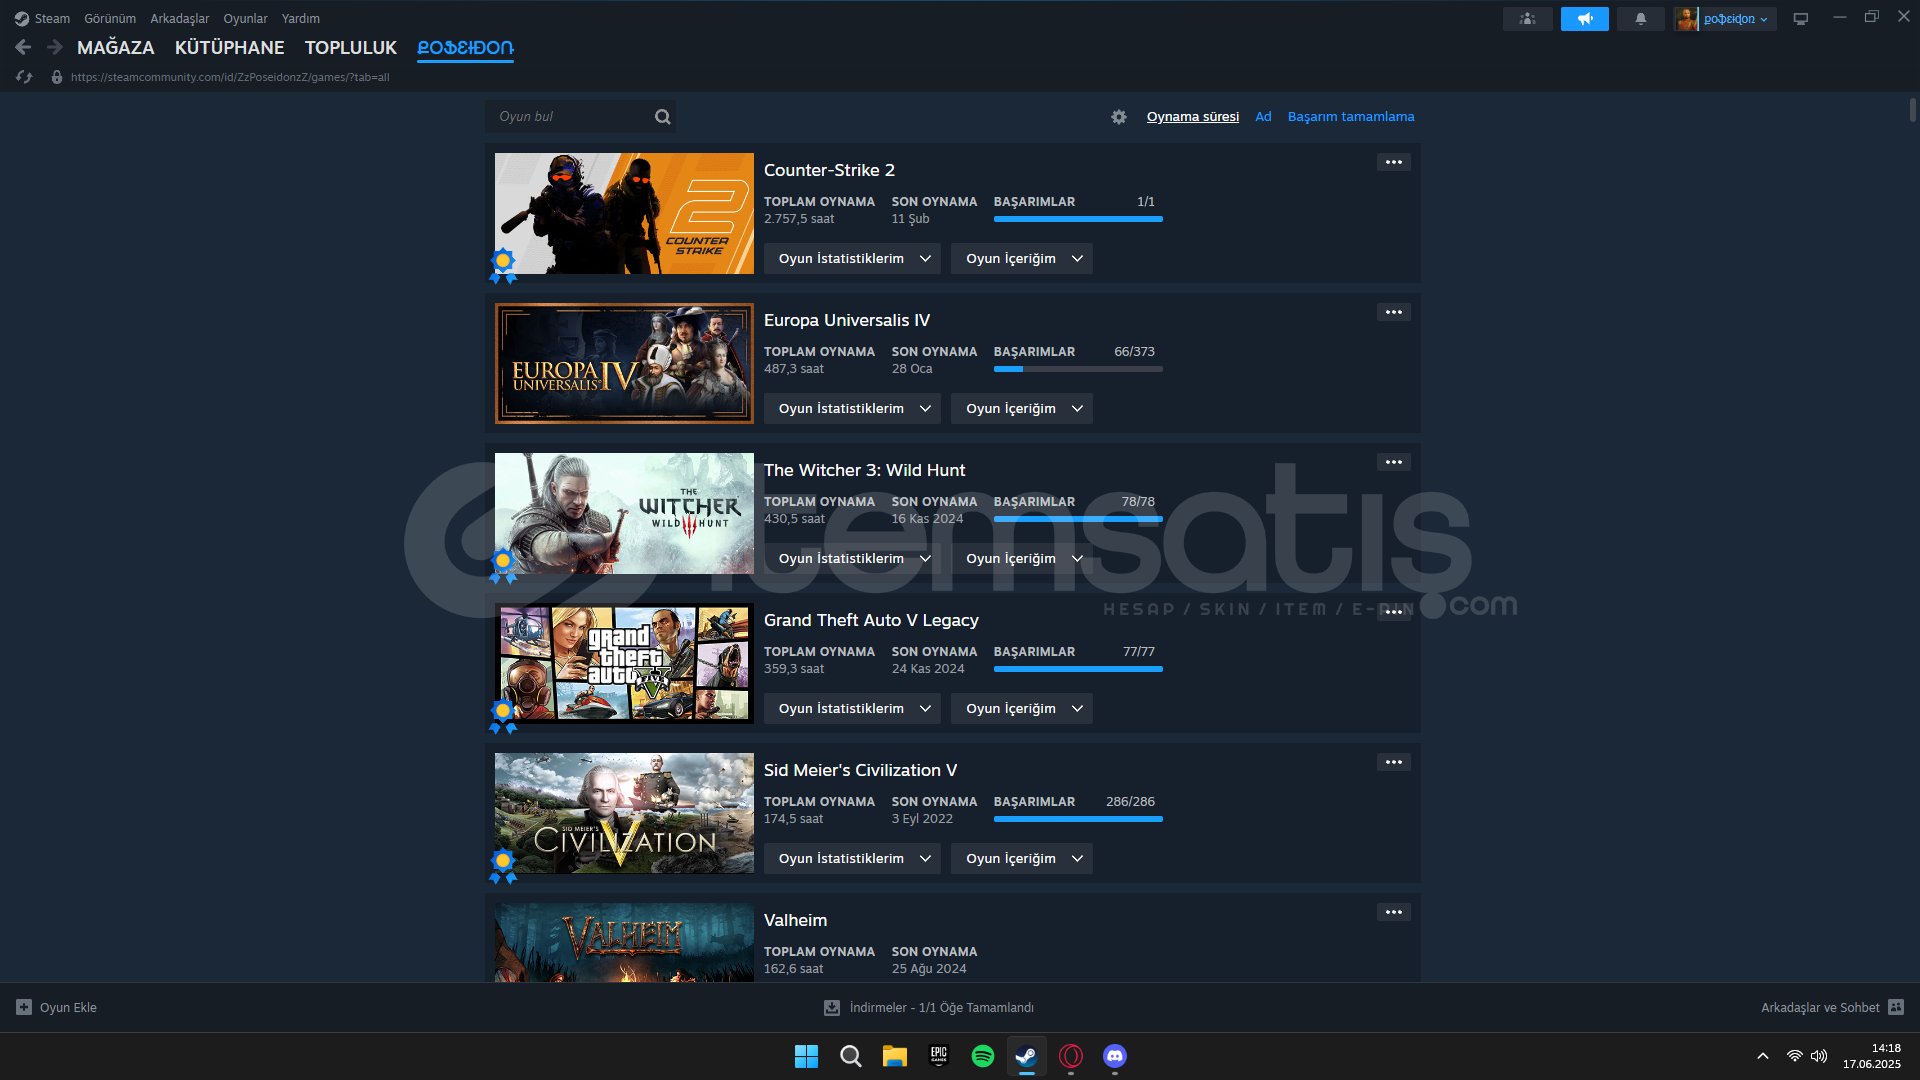Image resolution: width=1920 pixels, height=1080 pixels.
Task: Open Spotify from the taskbar
Action: click(982, 1056)
